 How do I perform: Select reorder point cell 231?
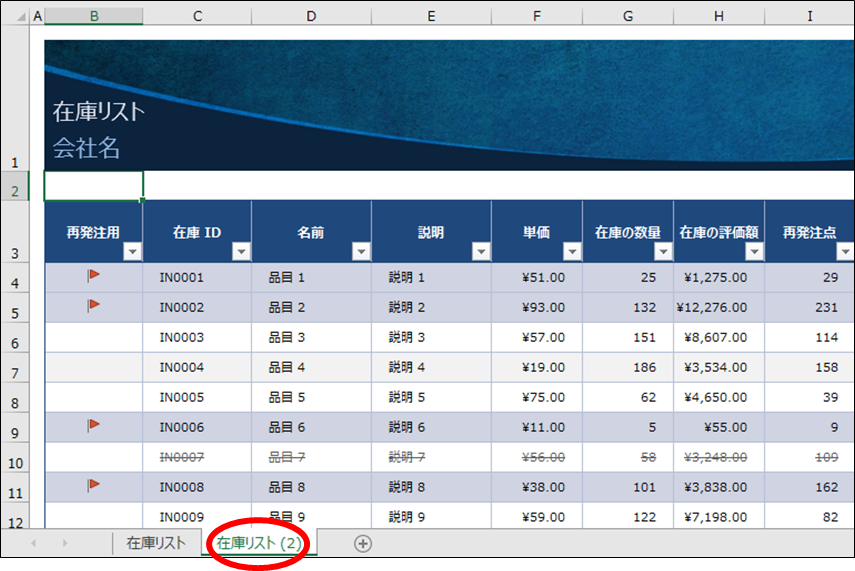coord(810,308)
